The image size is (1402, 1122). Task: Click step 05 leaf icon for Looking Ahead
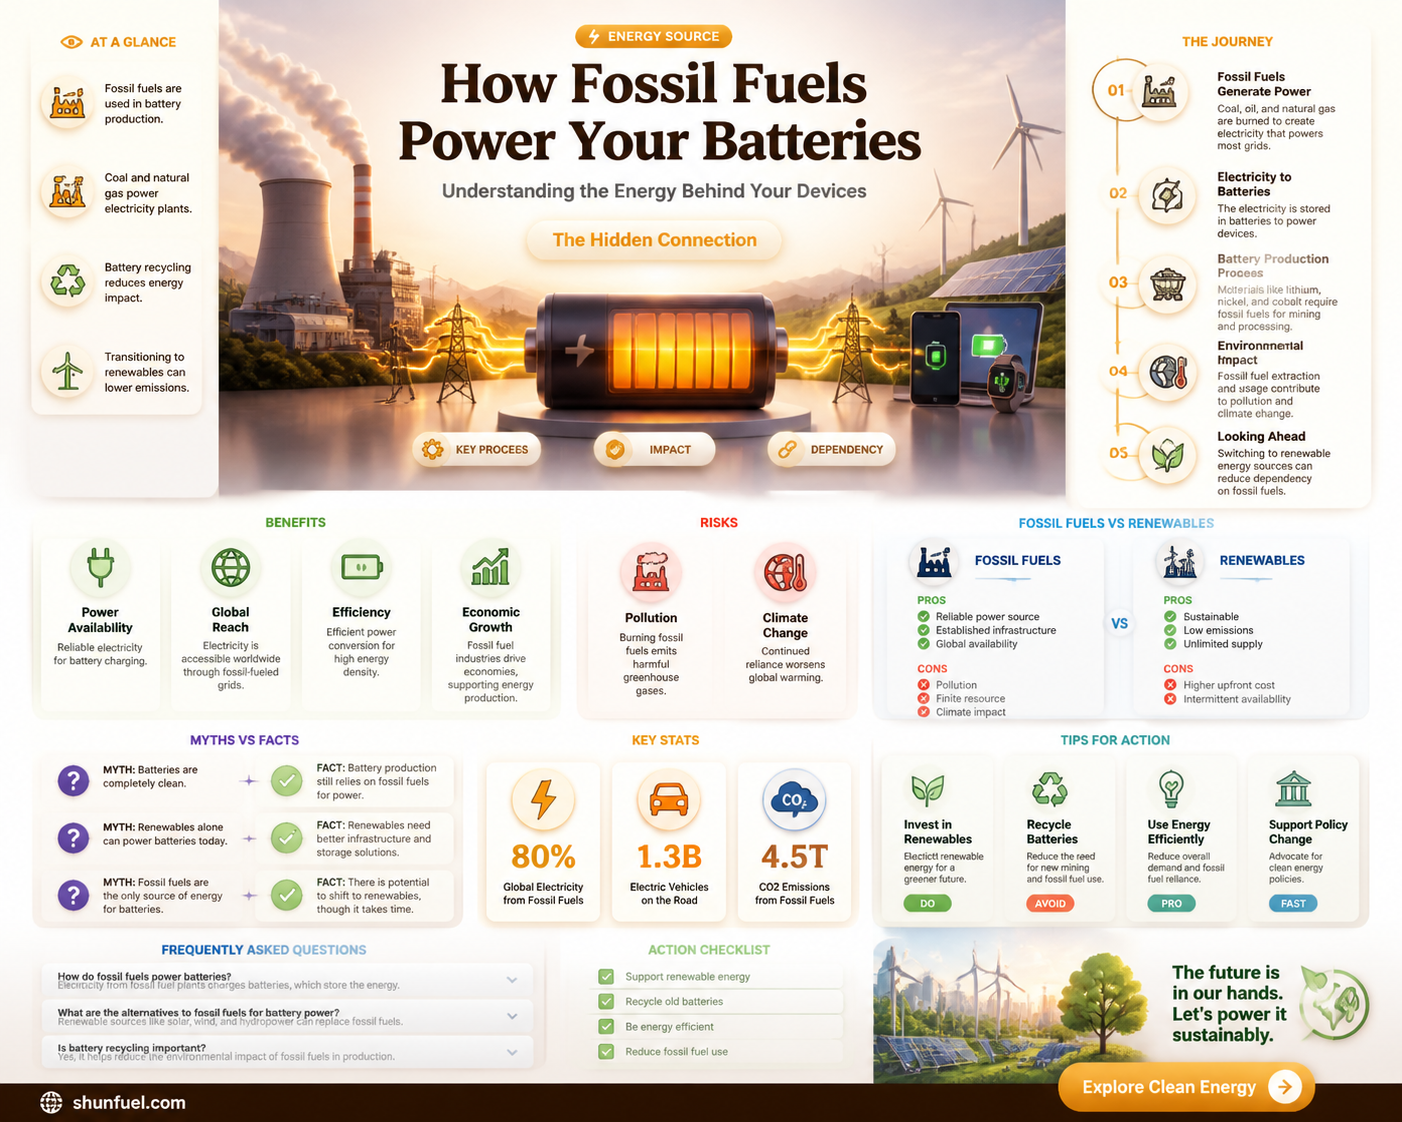pyautogui.click(x=1166, y=456)
